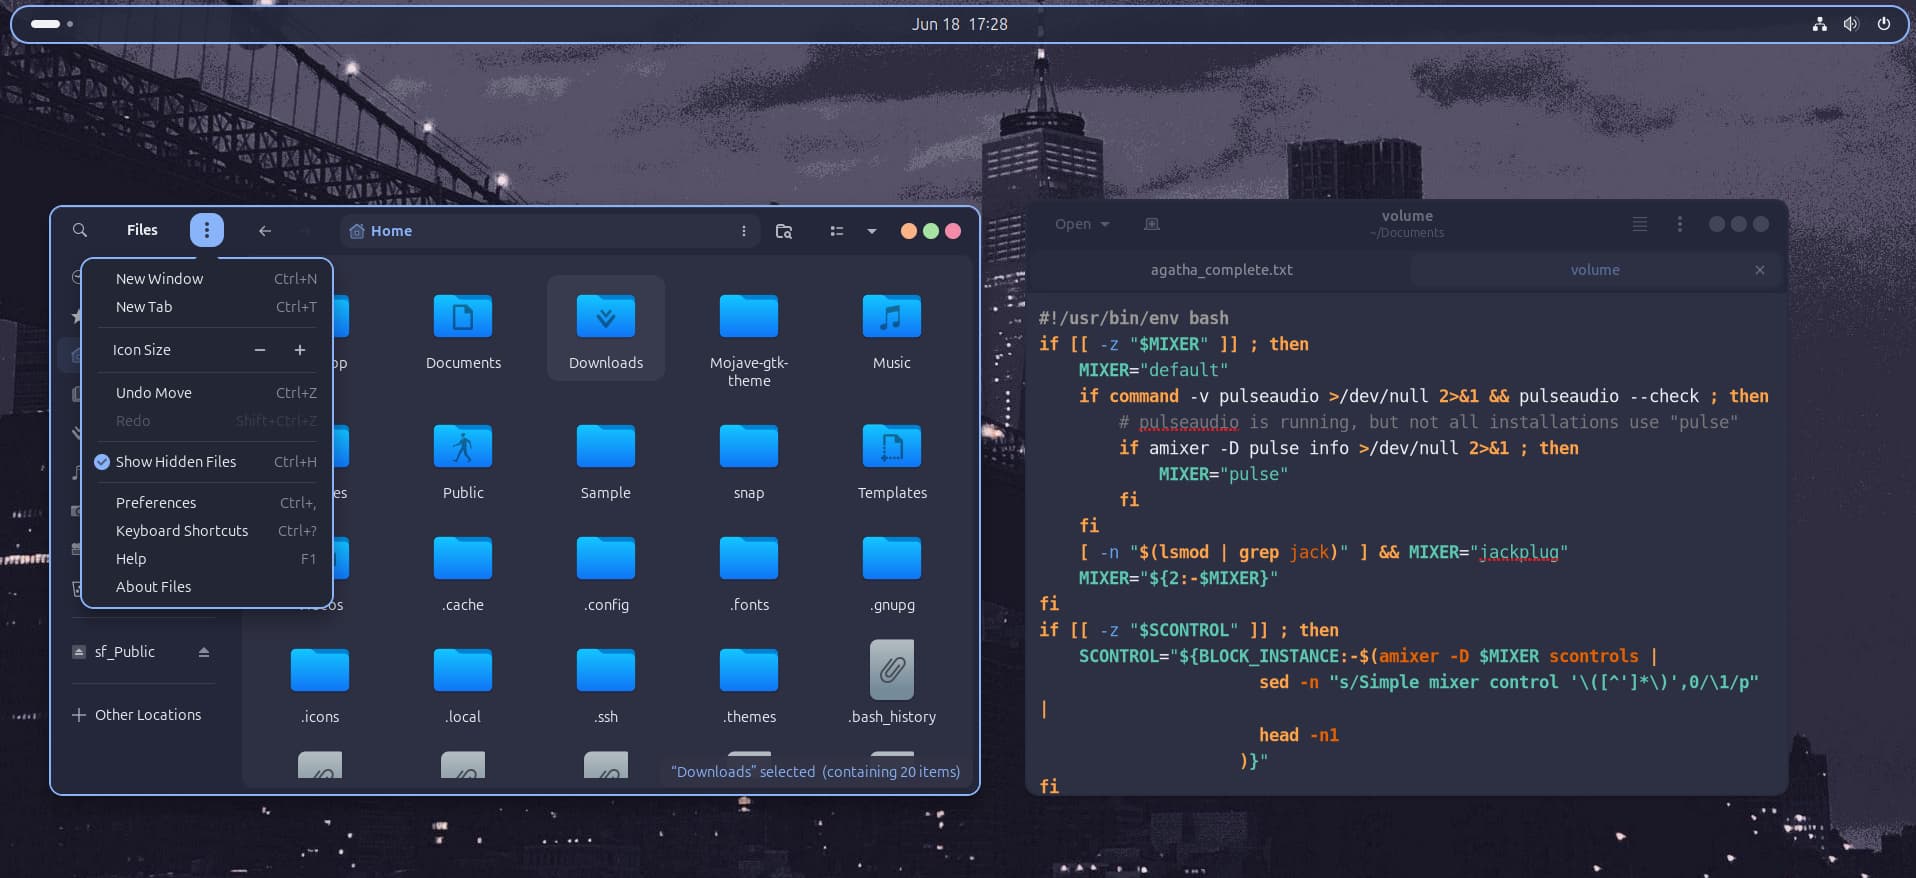The height and width of the screenshot is (878, 1916).
Task: Select Undo Move menu entry
Action: (207, 393)
